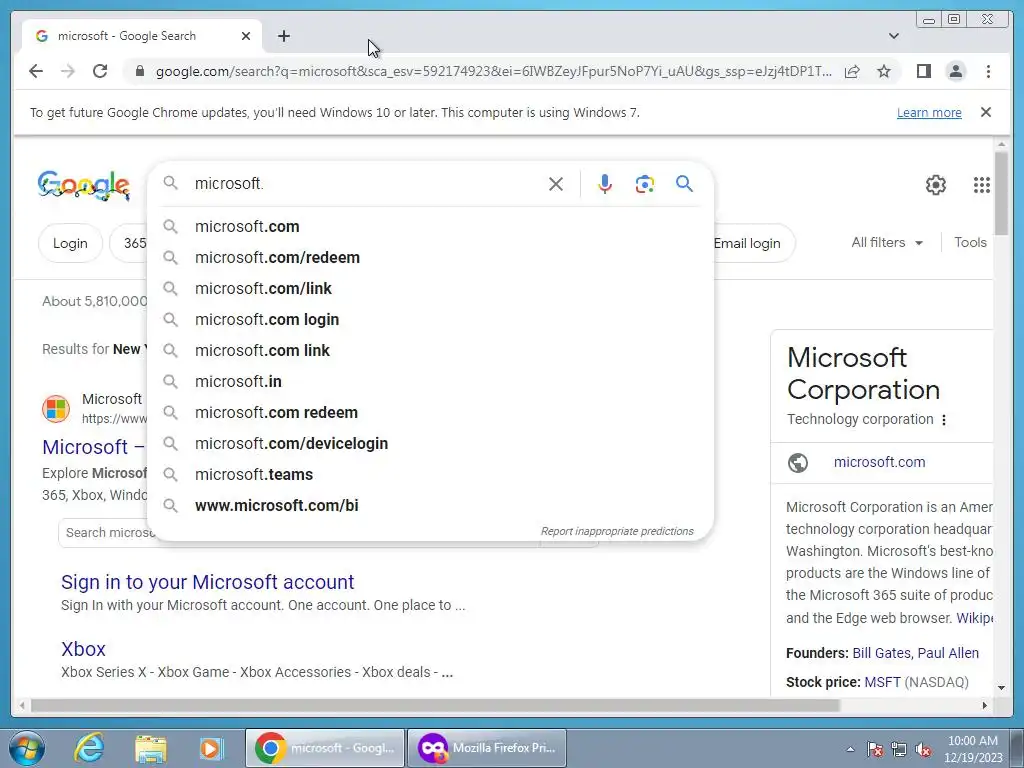Click Microsoft favicon in first result
1024x768 pixels.
tap(56, 409)
